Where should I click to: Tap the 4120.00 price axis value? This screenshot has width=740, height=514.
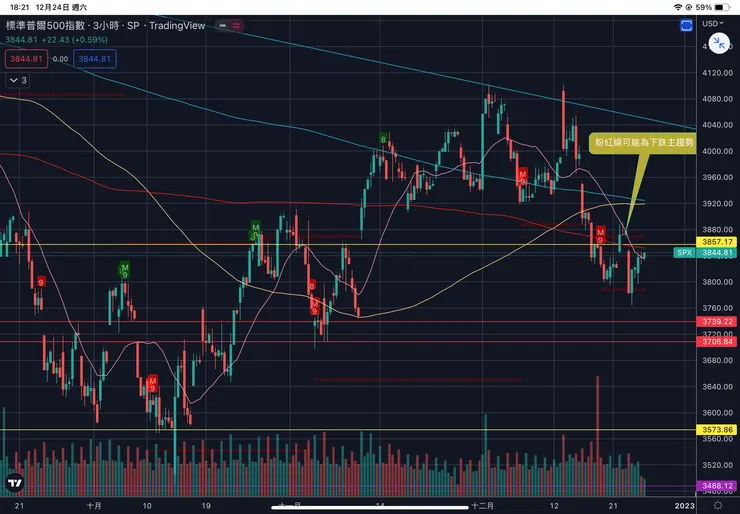[x=717, y=73]
